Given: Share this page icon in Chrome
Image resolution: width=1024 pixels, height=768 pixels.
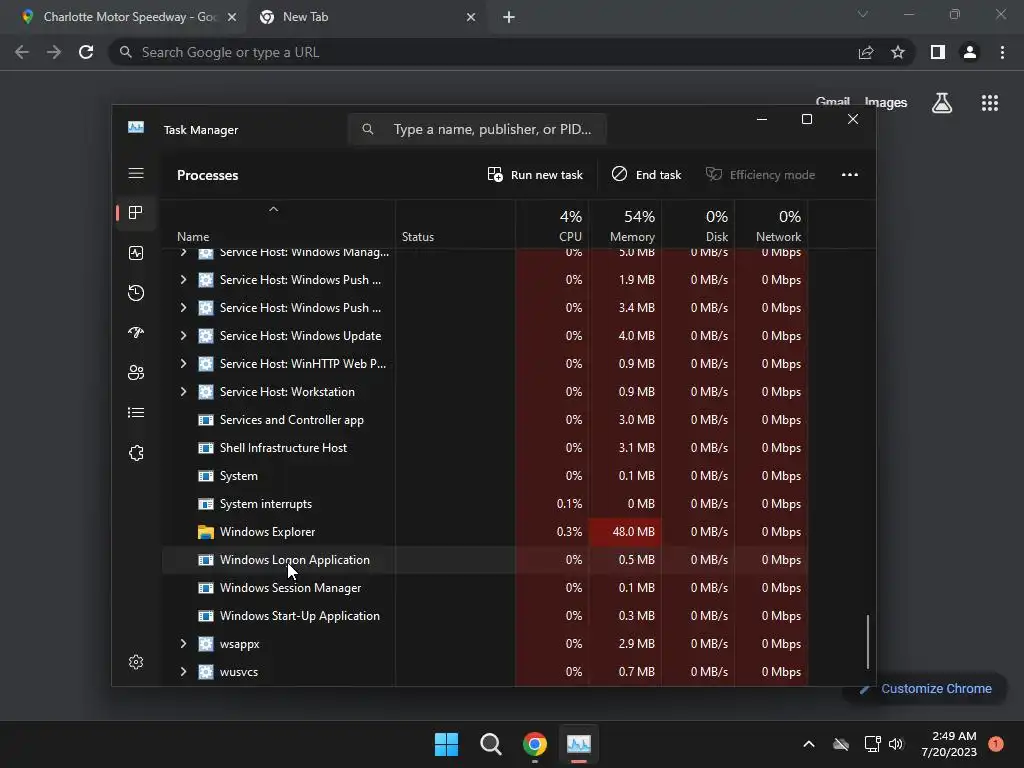Looking at the screenshot, I should click(x=866, y=52).
